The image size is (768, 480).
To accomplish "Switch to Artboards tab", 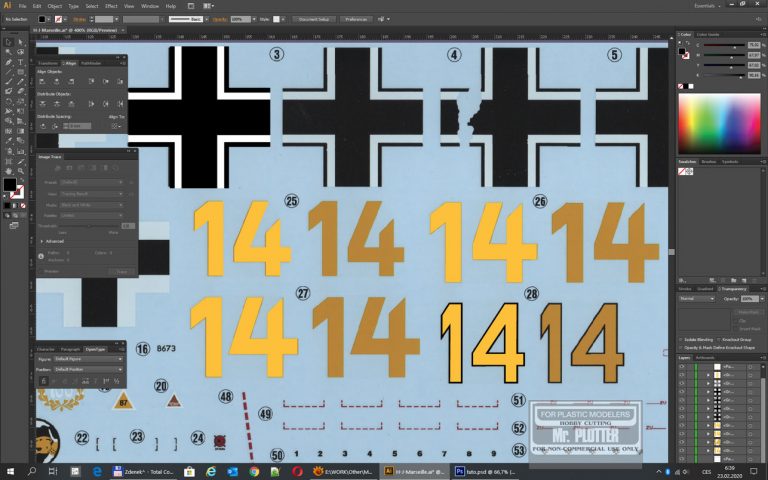I will click(705, 358).
